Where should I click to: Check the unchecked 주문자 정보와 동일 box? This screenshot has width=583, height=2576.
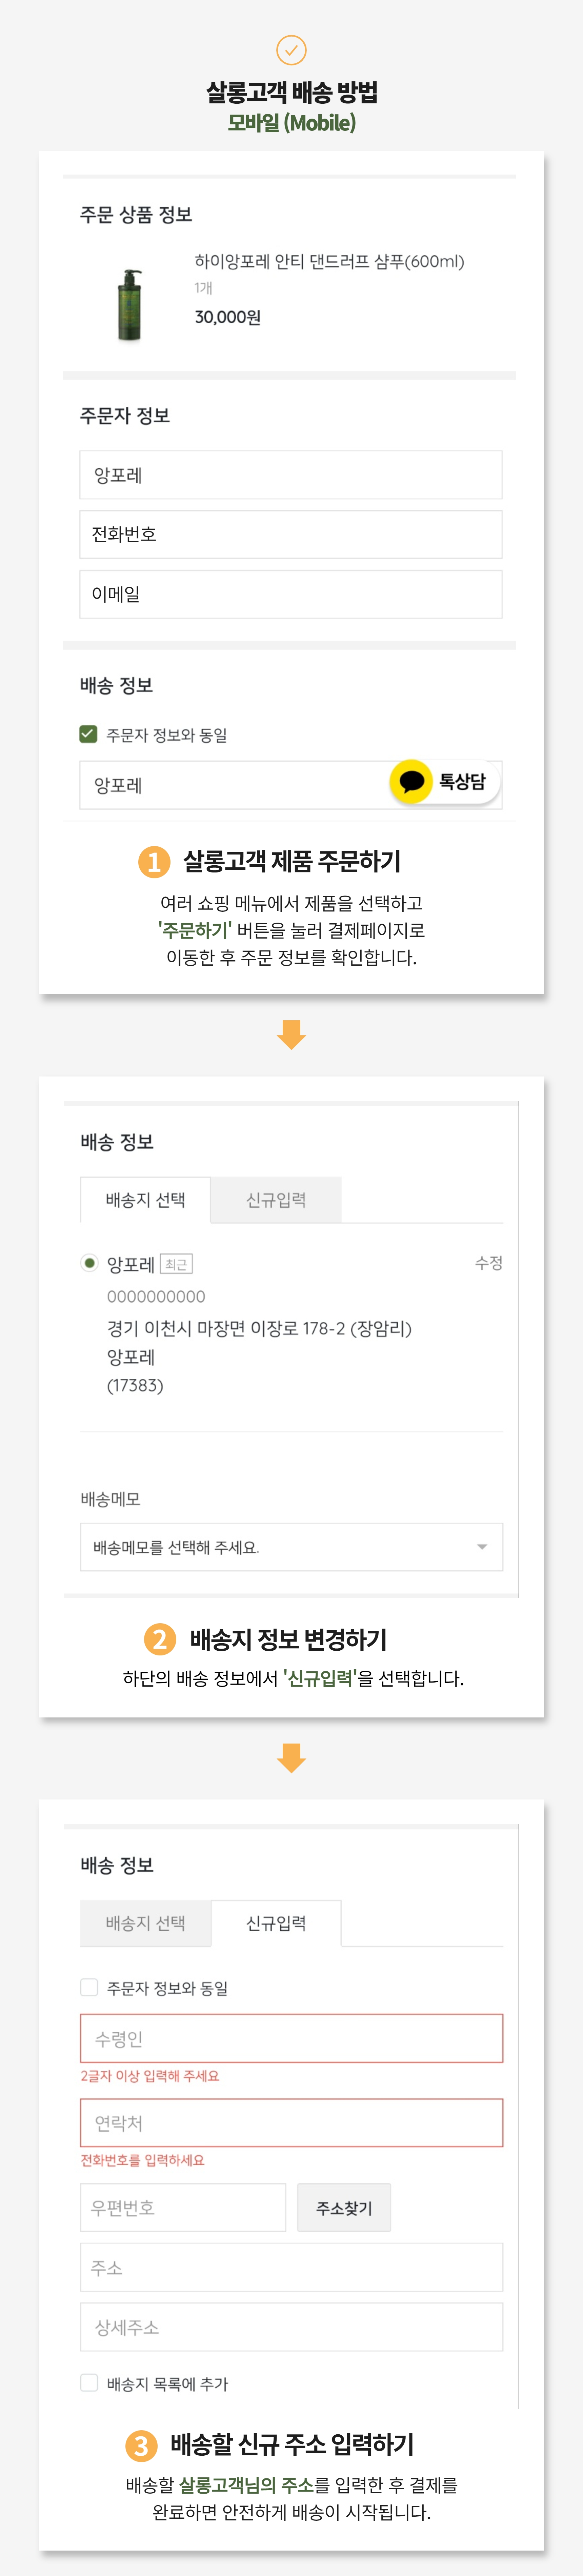point(89,1987)
